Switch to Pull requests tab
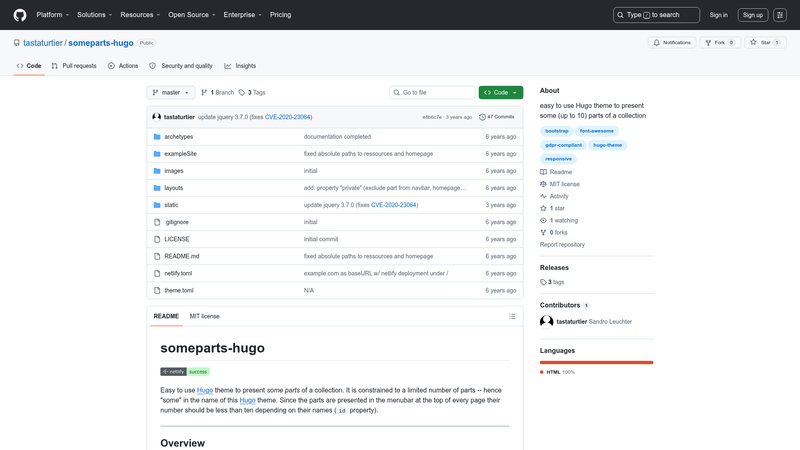This screenshot has width=800, height=450. click(74, 66)
